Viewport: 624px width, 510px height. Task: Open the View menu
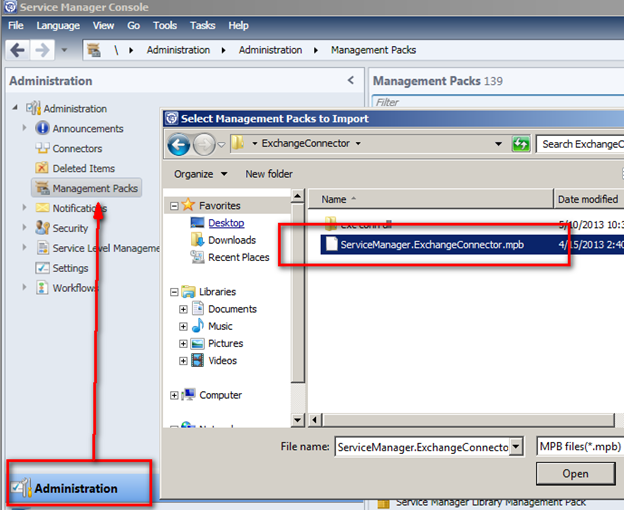[103, 25]
